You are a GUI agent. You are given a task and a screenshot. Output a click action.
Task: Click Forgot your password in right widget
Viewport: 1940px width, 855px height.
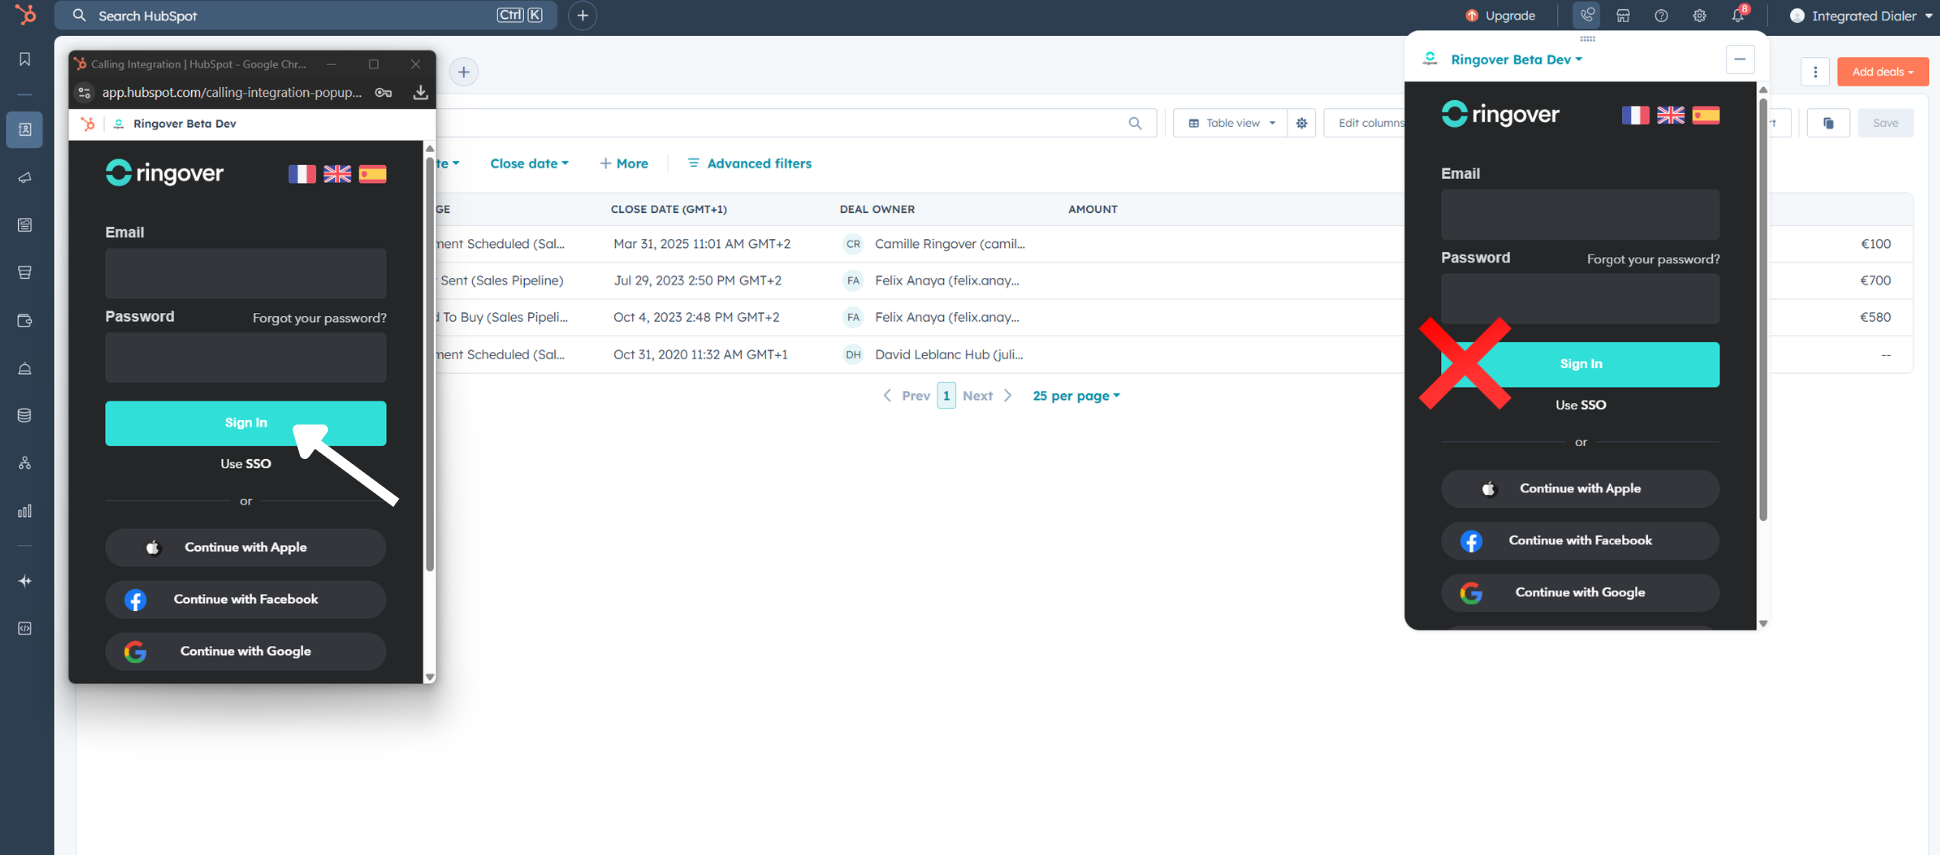[1653, 259]
